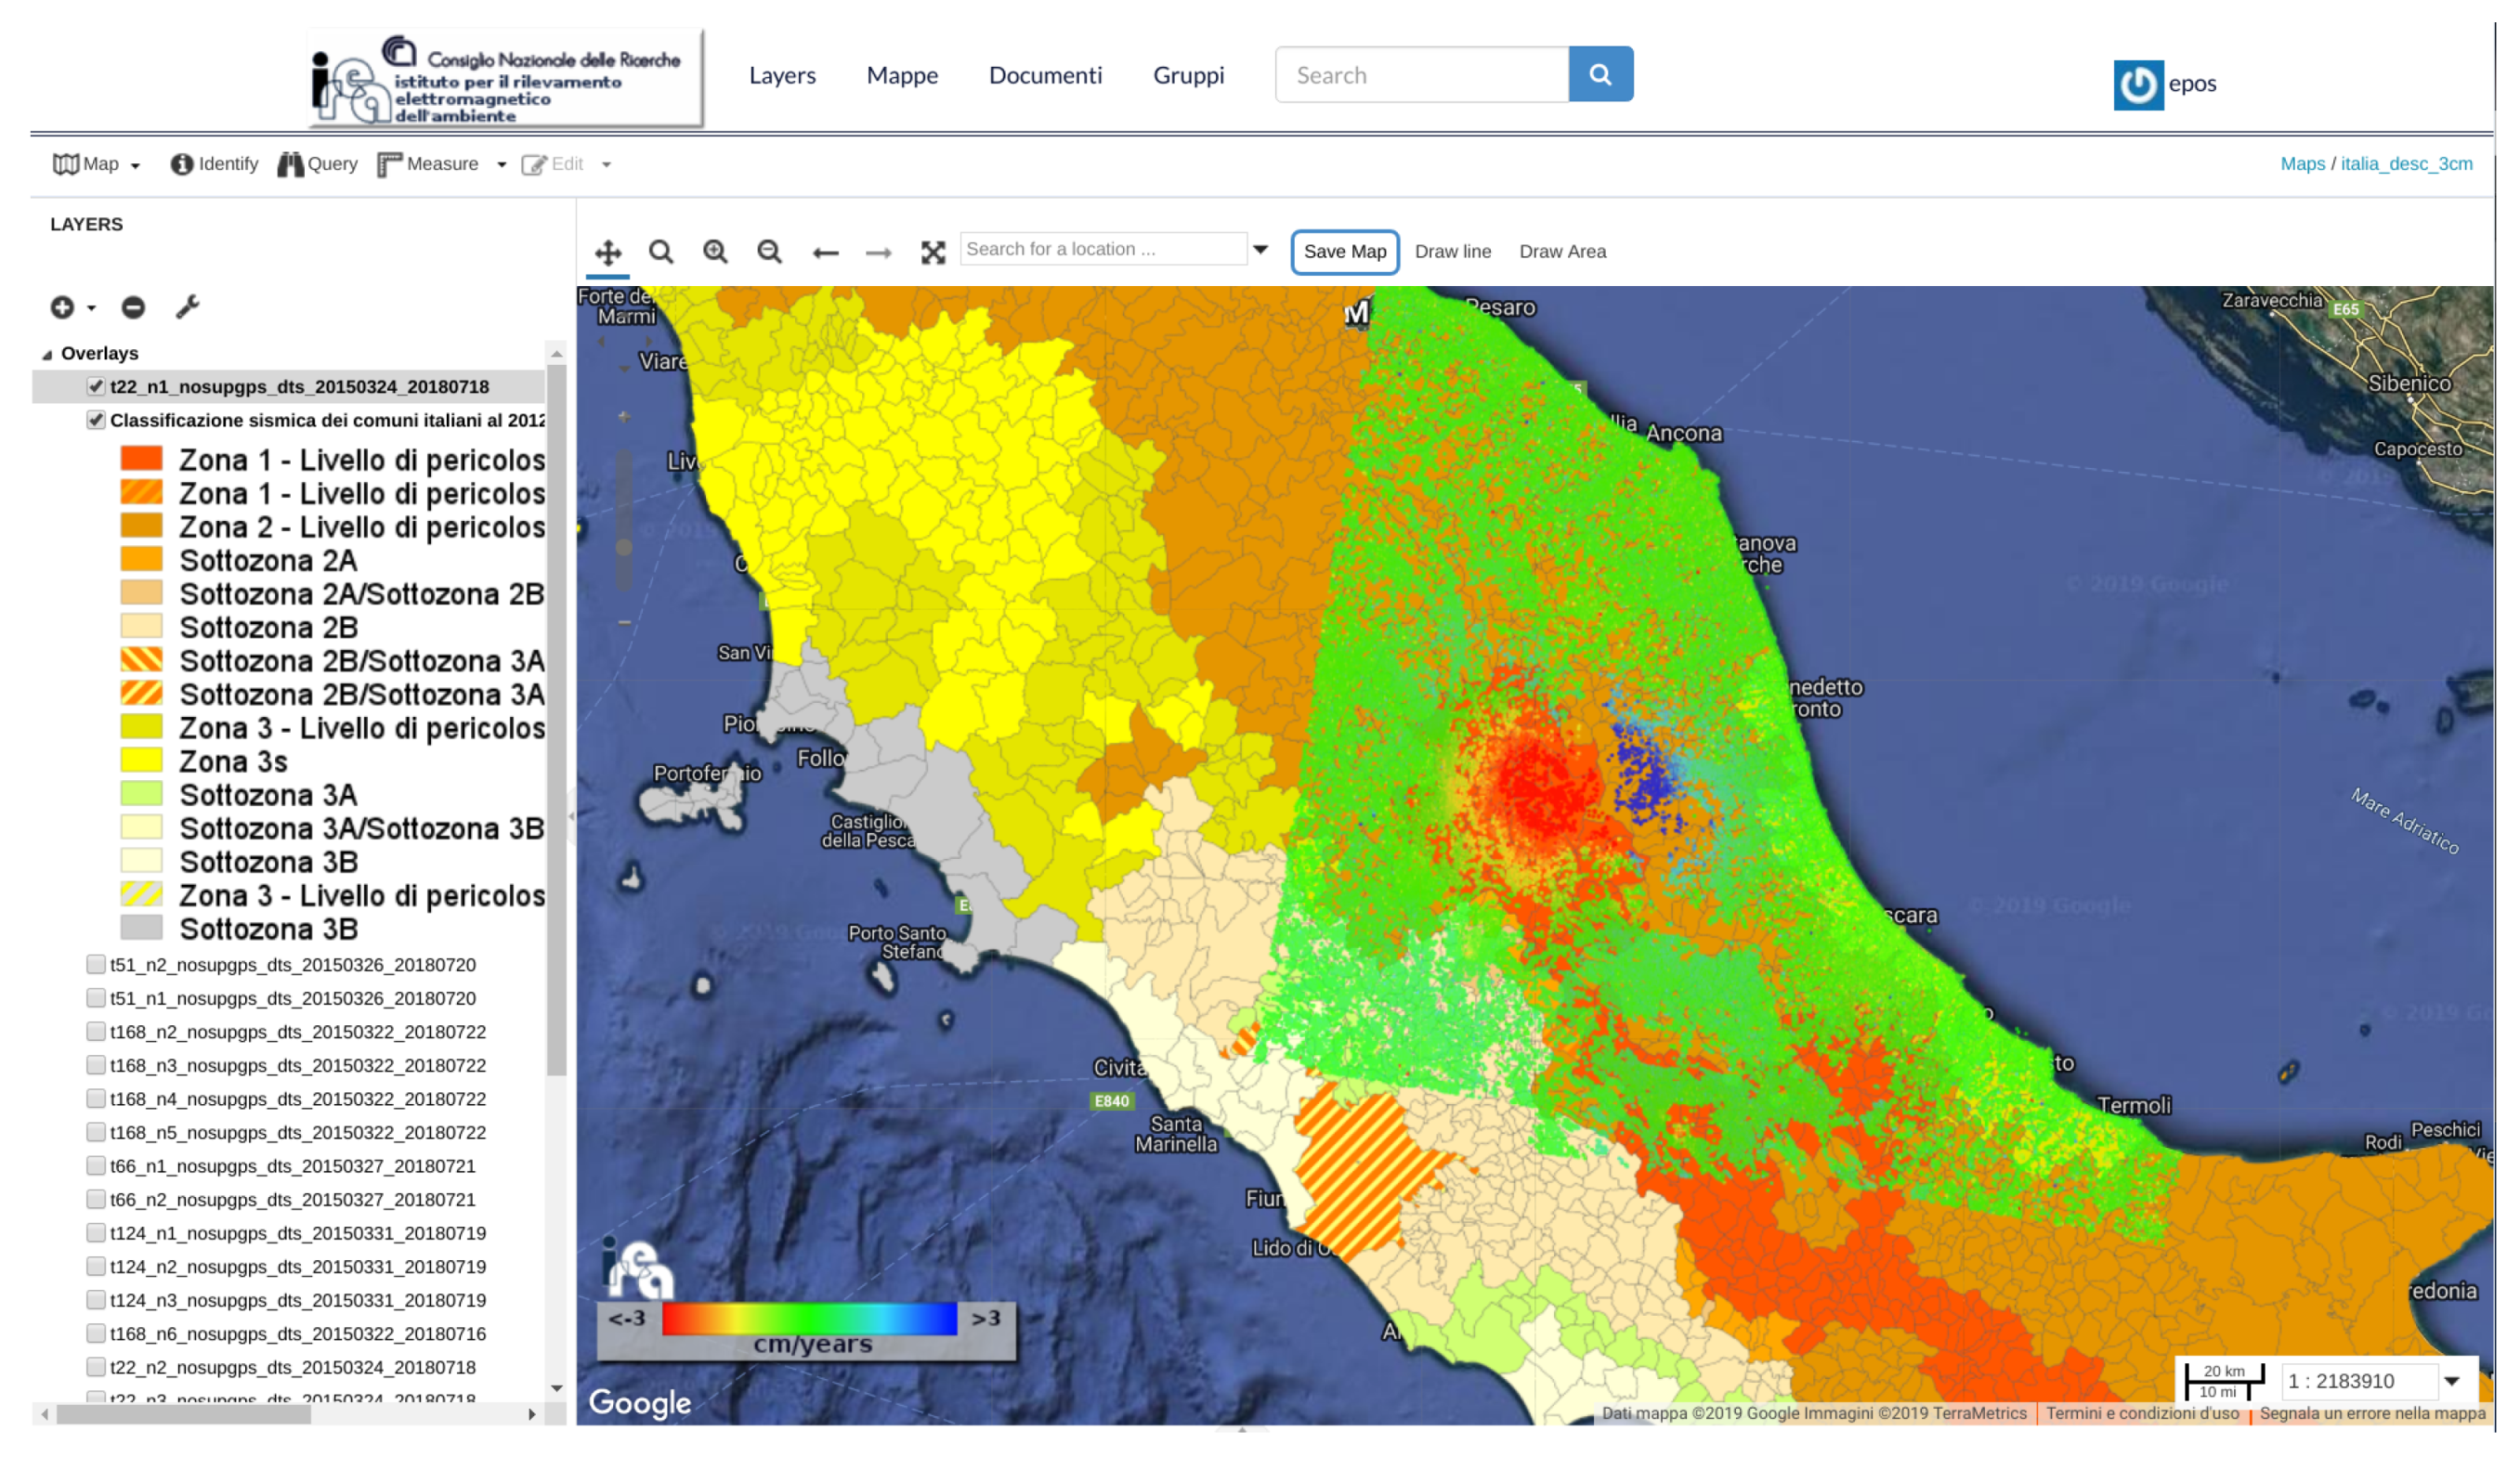The image size is (2520, 1457).
Task: Click the zoom out magnifier icon
Action: (769, 252)
